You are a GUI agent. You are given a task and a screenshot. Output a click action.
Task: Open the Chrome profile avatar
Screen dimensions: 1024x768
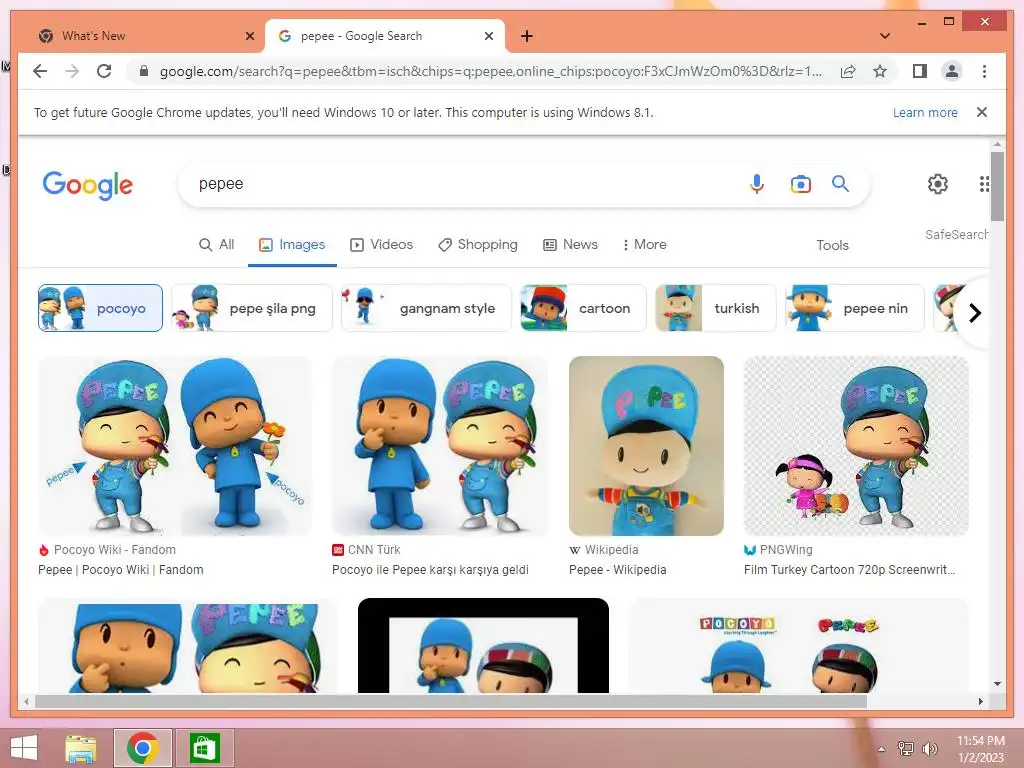coord(952,71)
